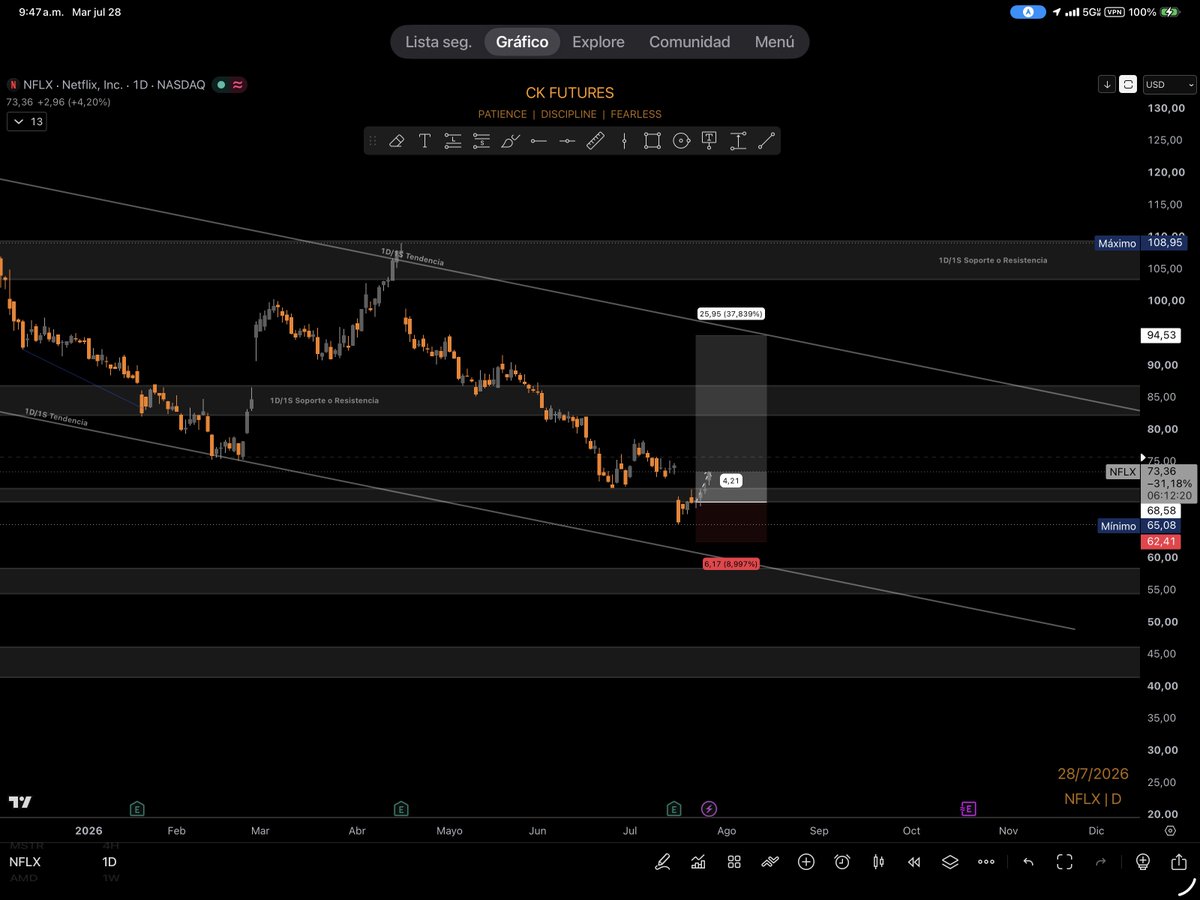
Task: Select the Text tool in drawing toolbar
Action: [424, 141]
